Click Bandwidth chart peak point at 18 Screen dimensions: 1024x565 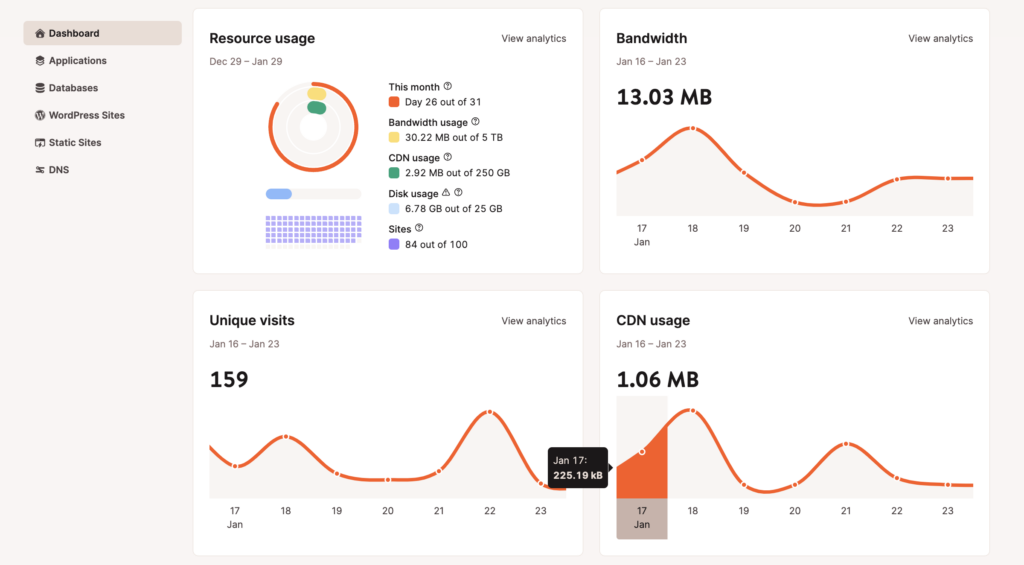click(693, 129)
